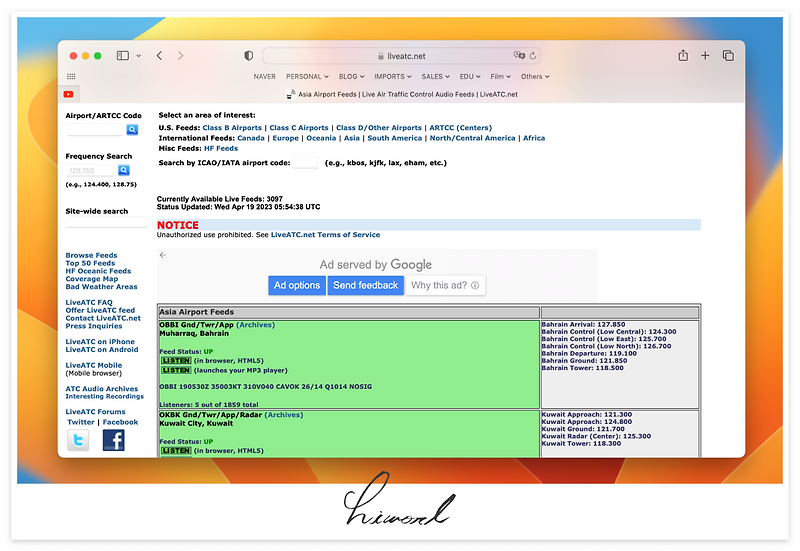Screen dimensions: 800x551
Task: Reload the page with refresh icon
Action: [x=533, y=56]
